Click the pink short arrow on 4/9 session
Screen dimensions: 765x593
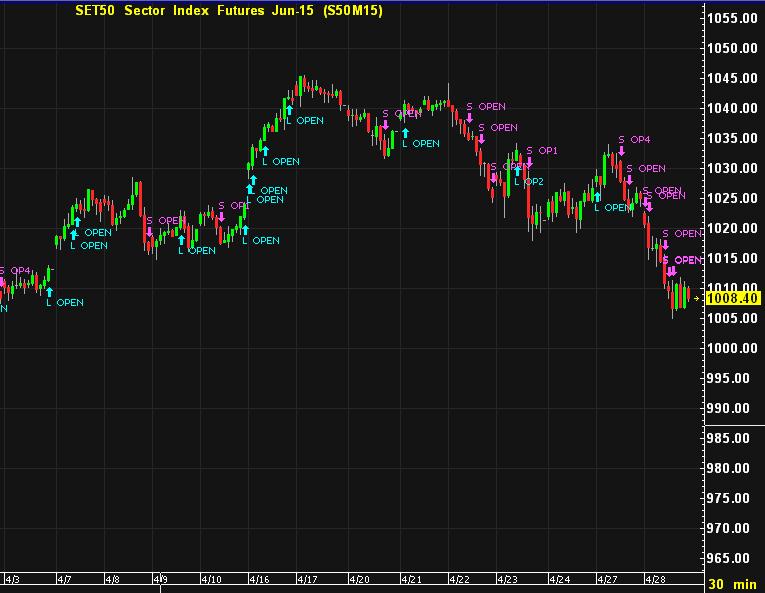[x=149, y=232]
